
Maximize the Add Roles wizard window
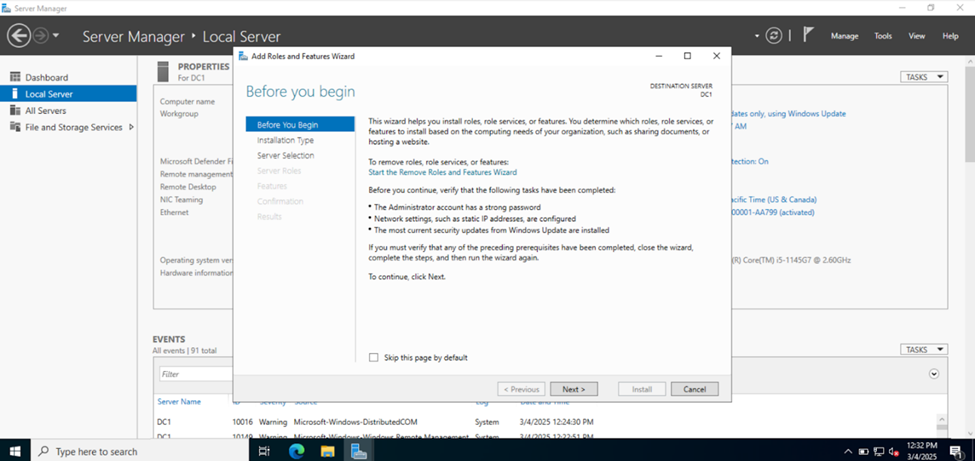coord(687,56)
